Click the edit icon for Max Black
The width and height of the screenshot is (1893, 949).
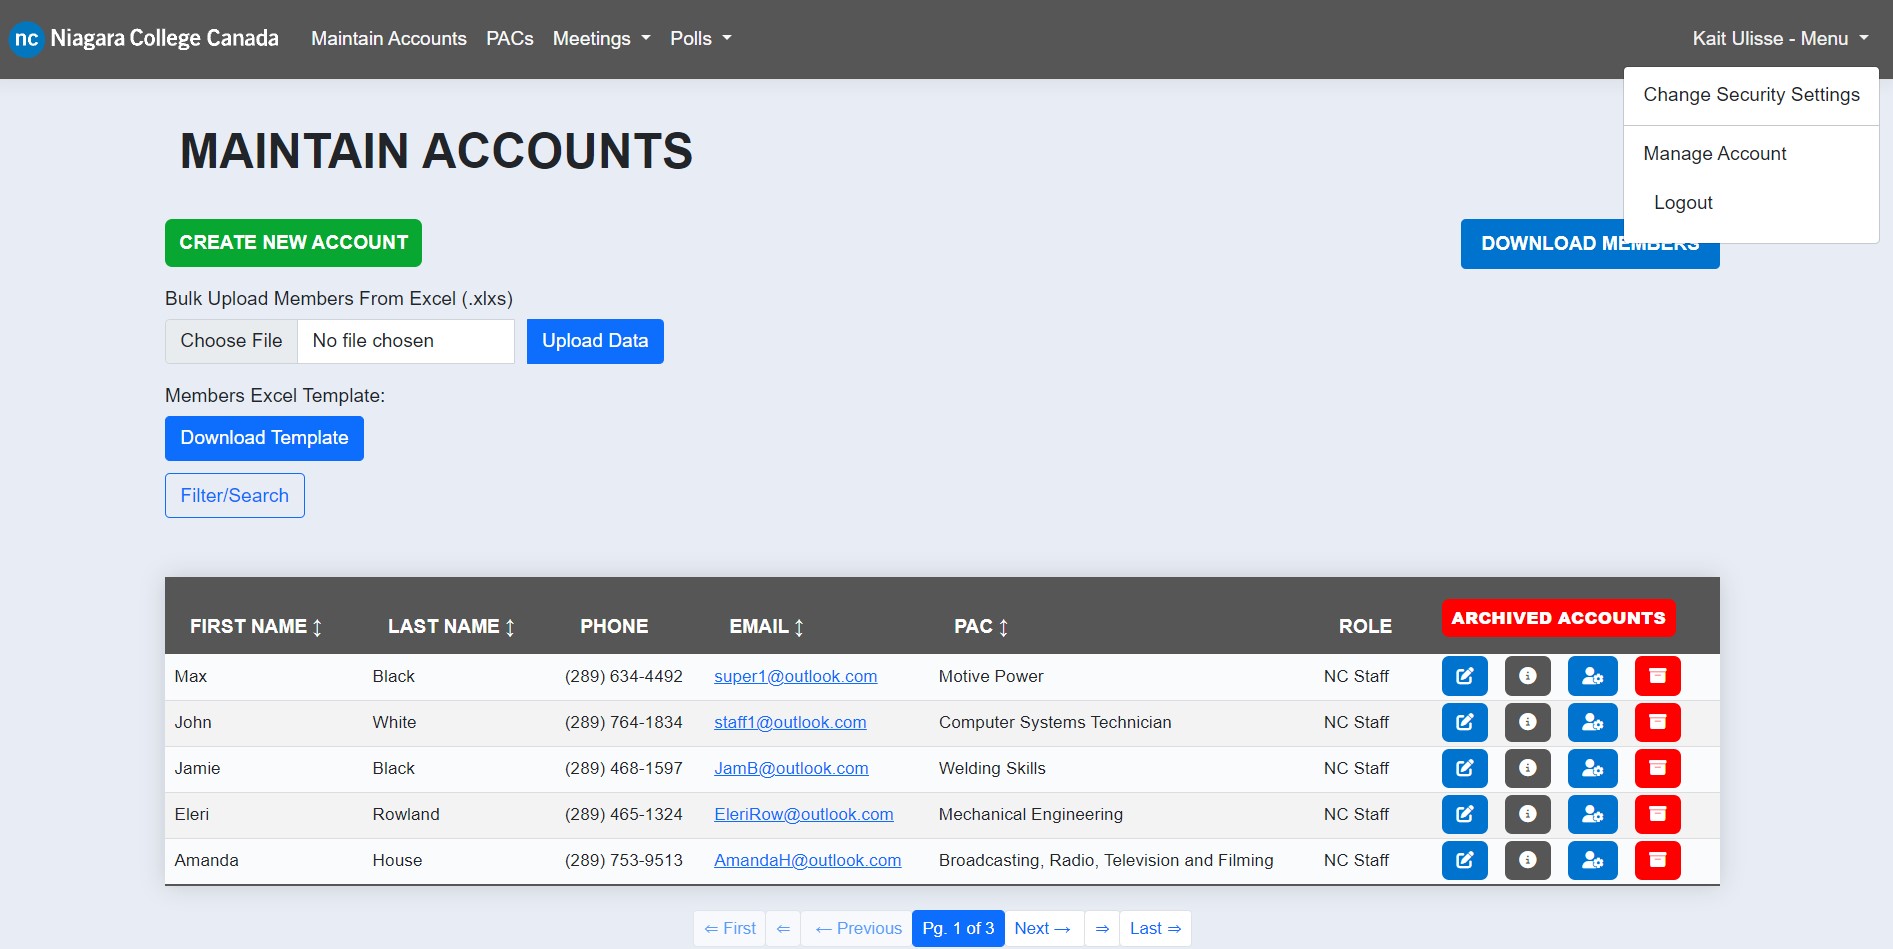[x=1464, y=676]
